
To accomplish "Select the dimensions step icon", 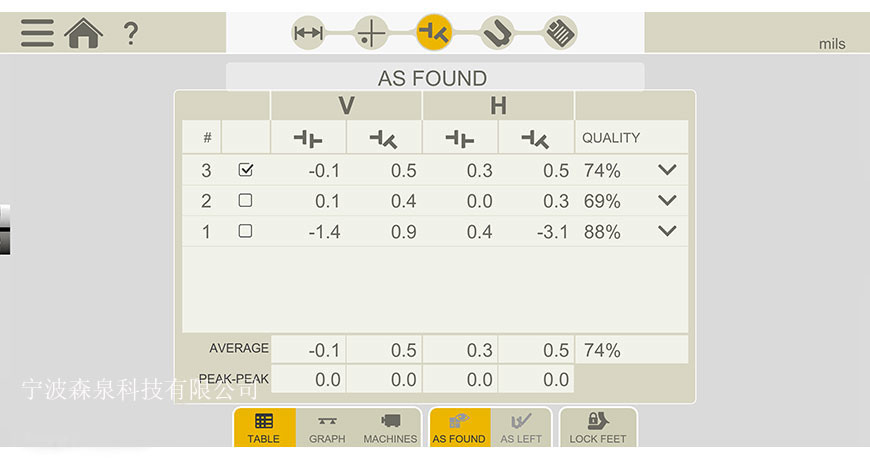I will [x=309, y=33].
